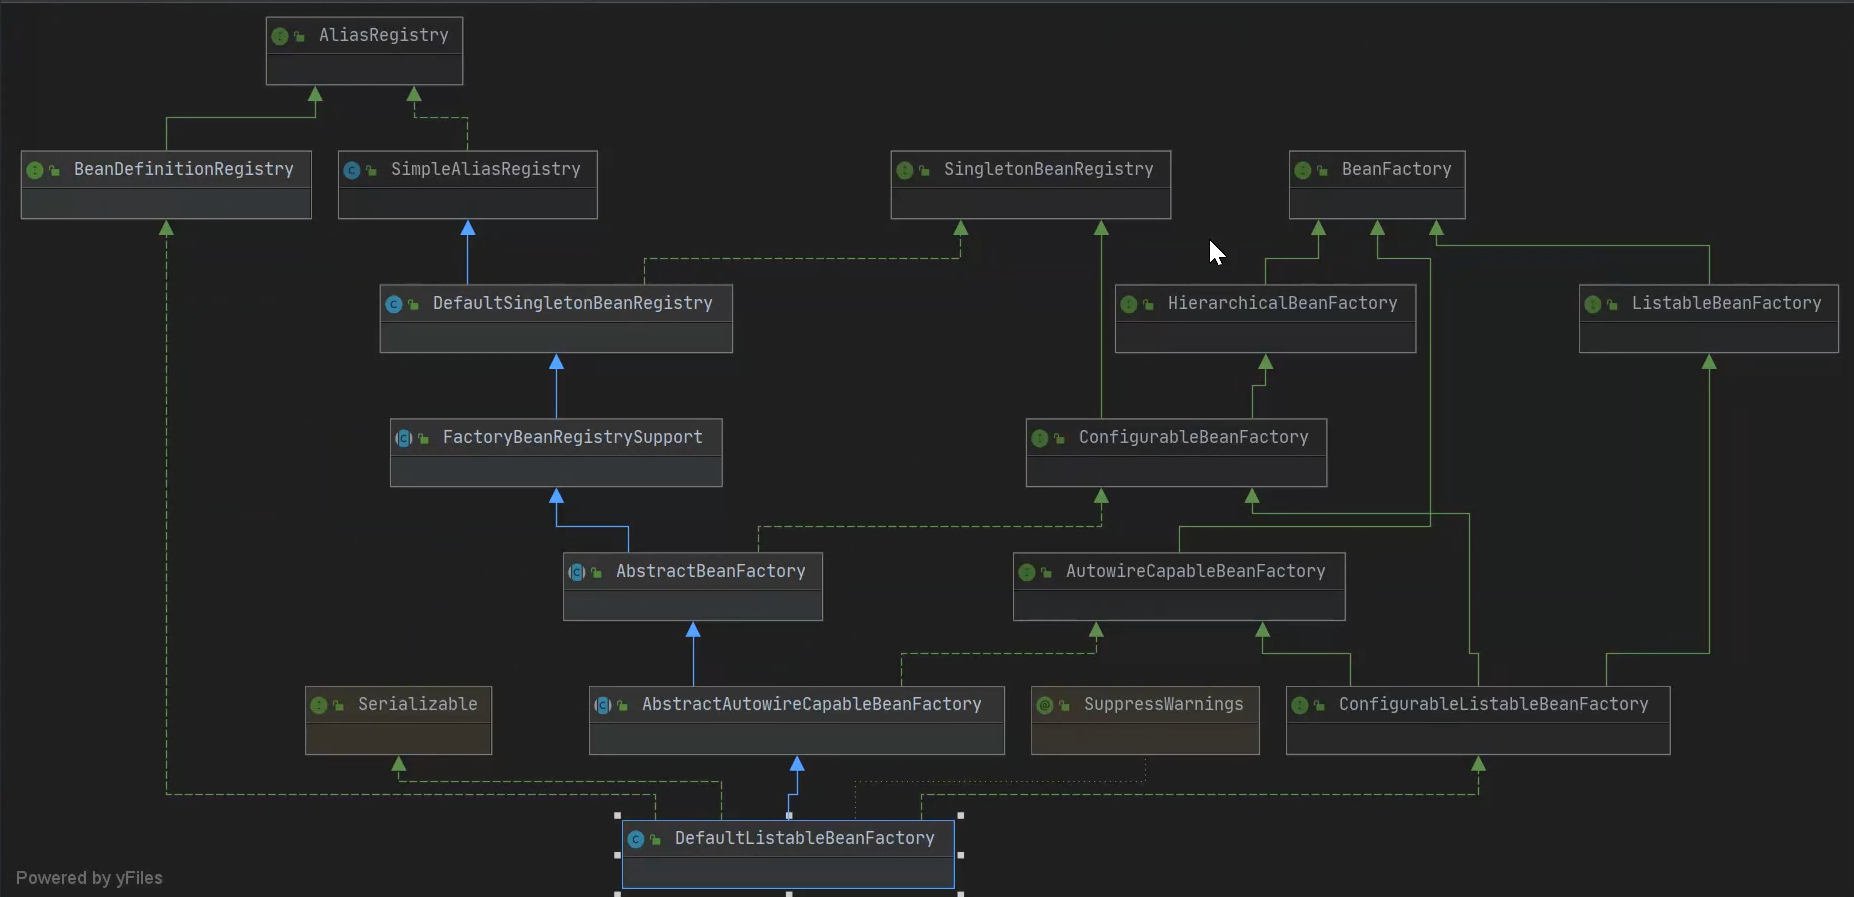Image resolution: width=1854 pixels, height=897 pixels.
Task: Click the interface icon on HierarchicalBeanFactory node
Action: pos(1129,304)
